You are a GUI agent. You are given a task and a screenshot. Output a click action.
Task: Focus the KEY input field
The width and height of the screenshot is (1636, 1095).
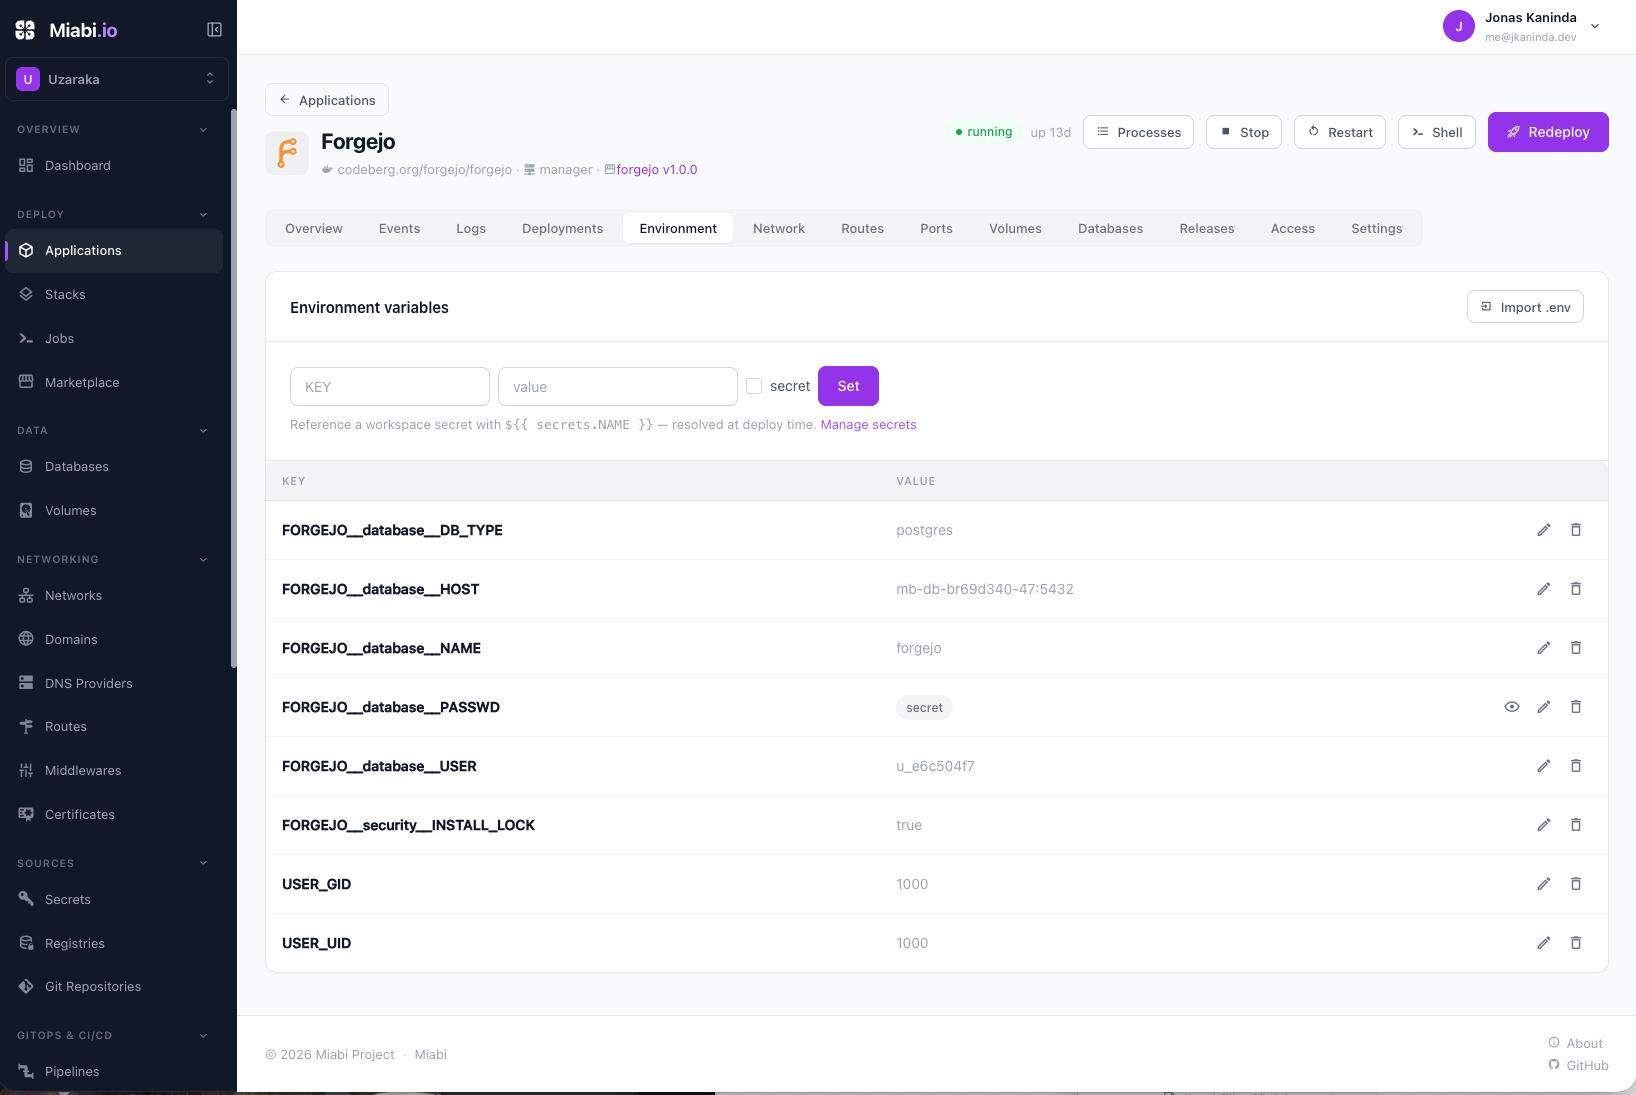[390, 387]
